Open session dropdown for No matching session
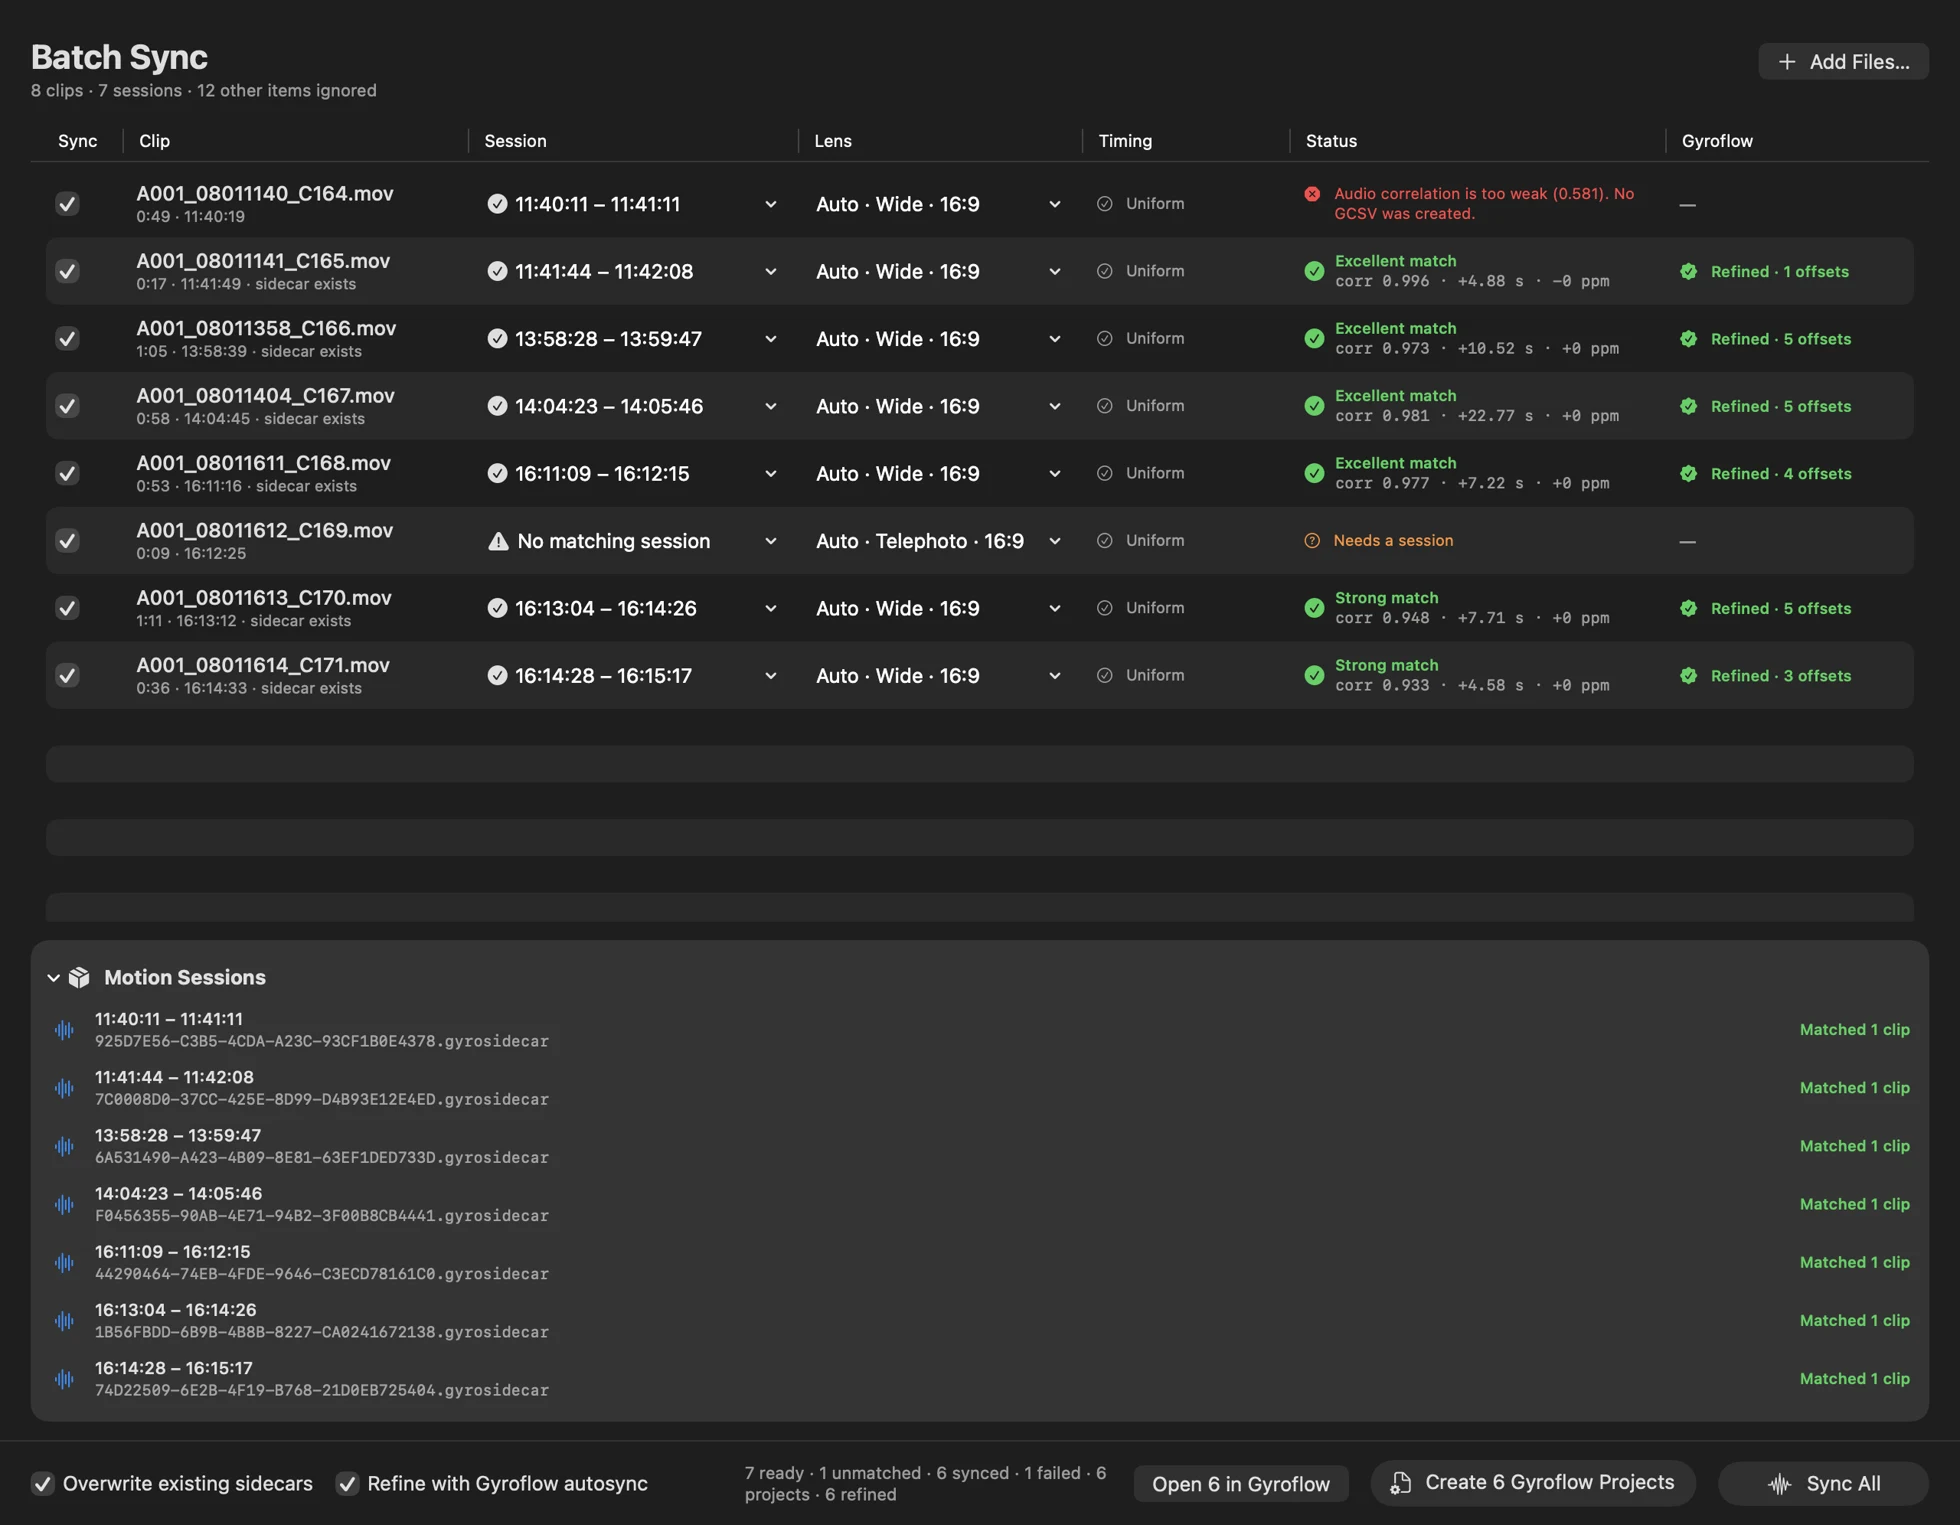This screenshot has height=1525, width=1960. pyautogui.click(x=771, y=541)
